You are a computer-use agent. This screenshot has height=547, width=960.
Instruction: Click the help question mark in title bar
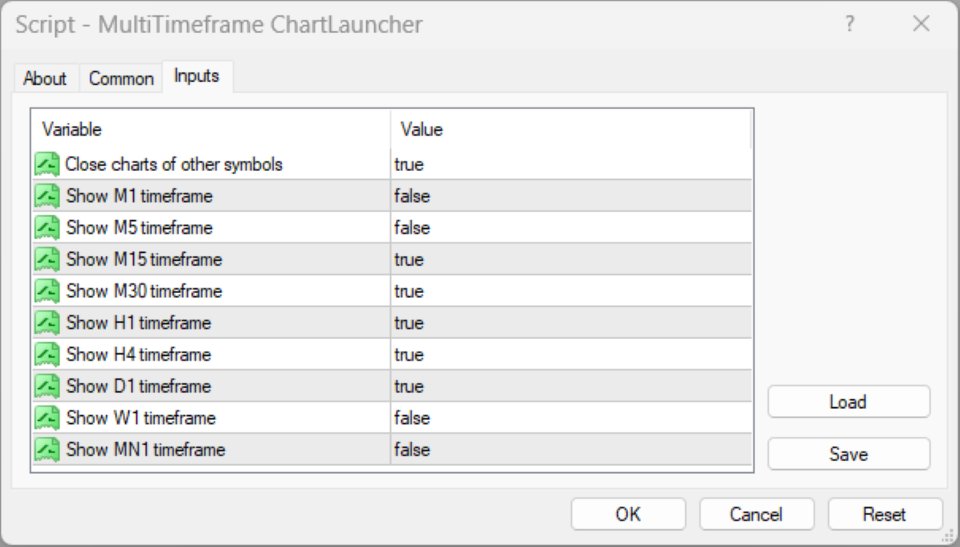tap(849, 24)
